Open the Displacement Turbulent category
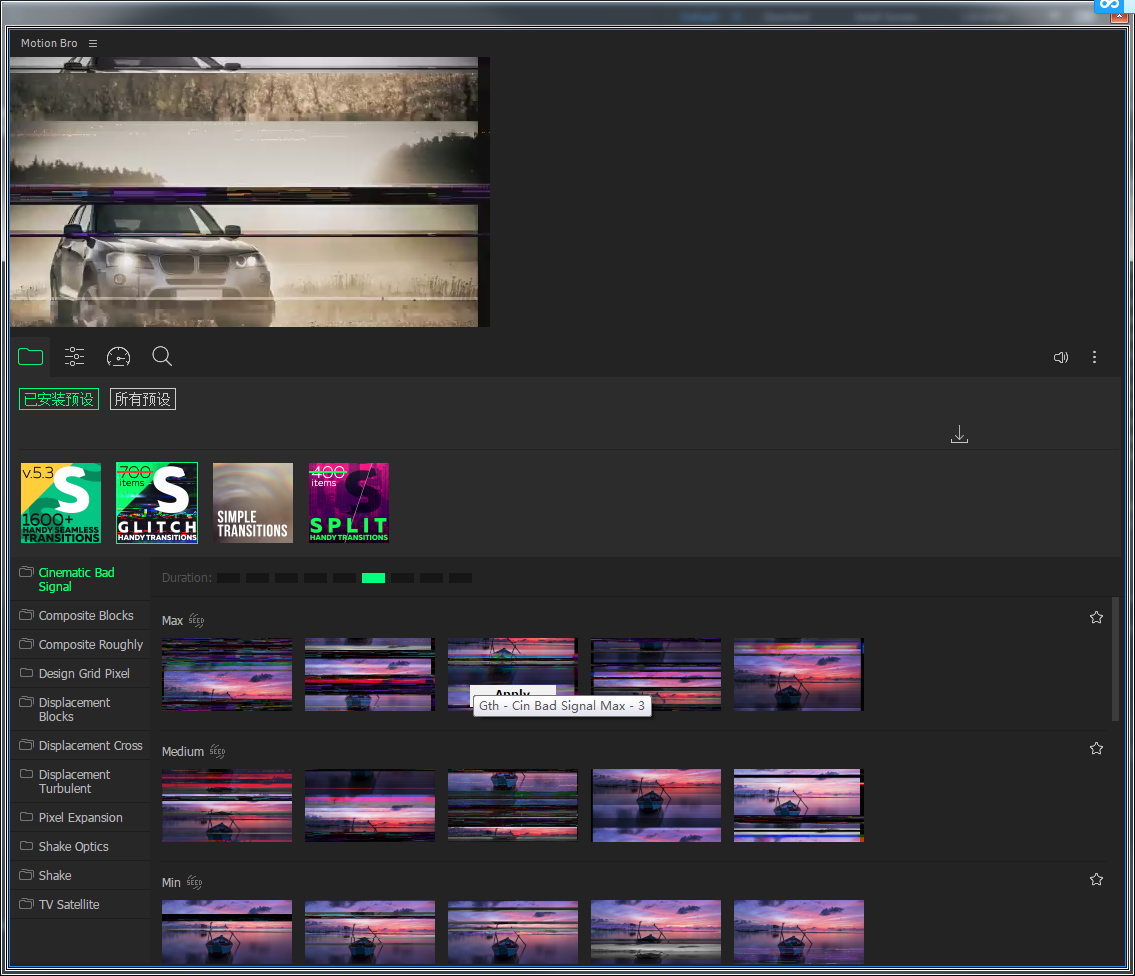Screen dimensions: 1135x976 [81, 781]
